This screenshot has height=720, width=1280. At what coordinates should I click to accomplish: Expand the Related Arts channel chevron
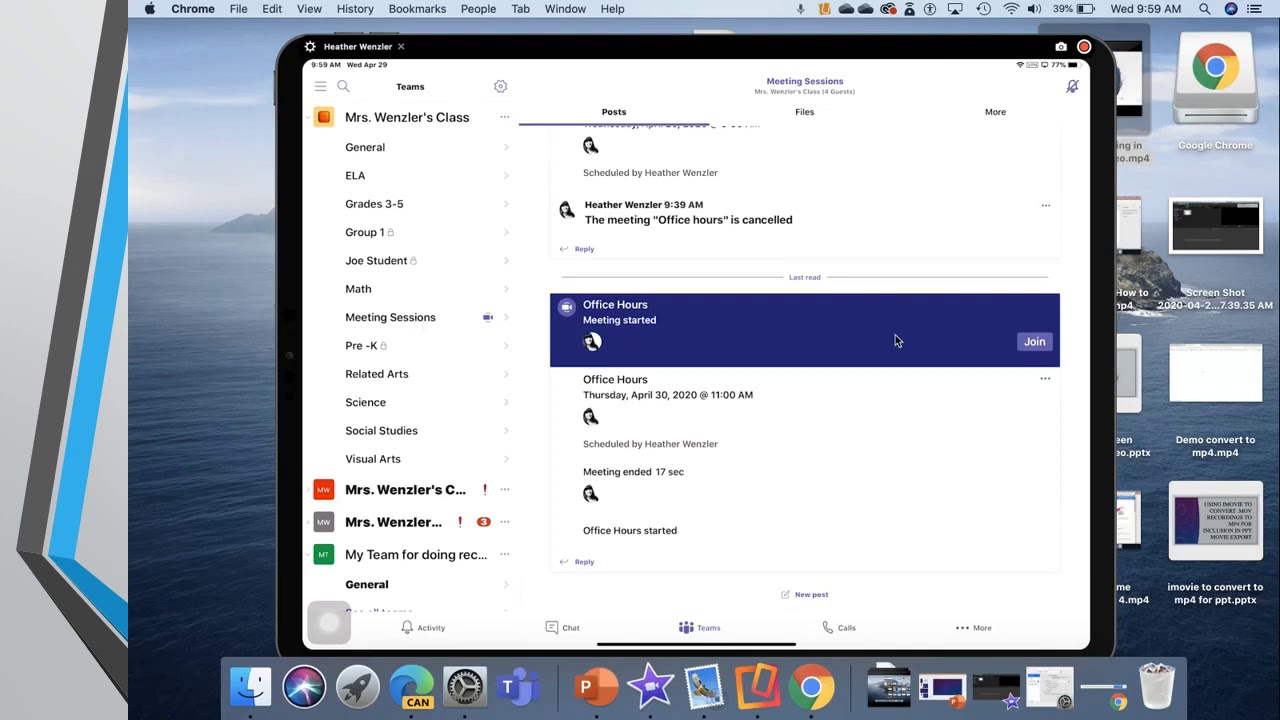pyautogui.click(x=506, y=374)
